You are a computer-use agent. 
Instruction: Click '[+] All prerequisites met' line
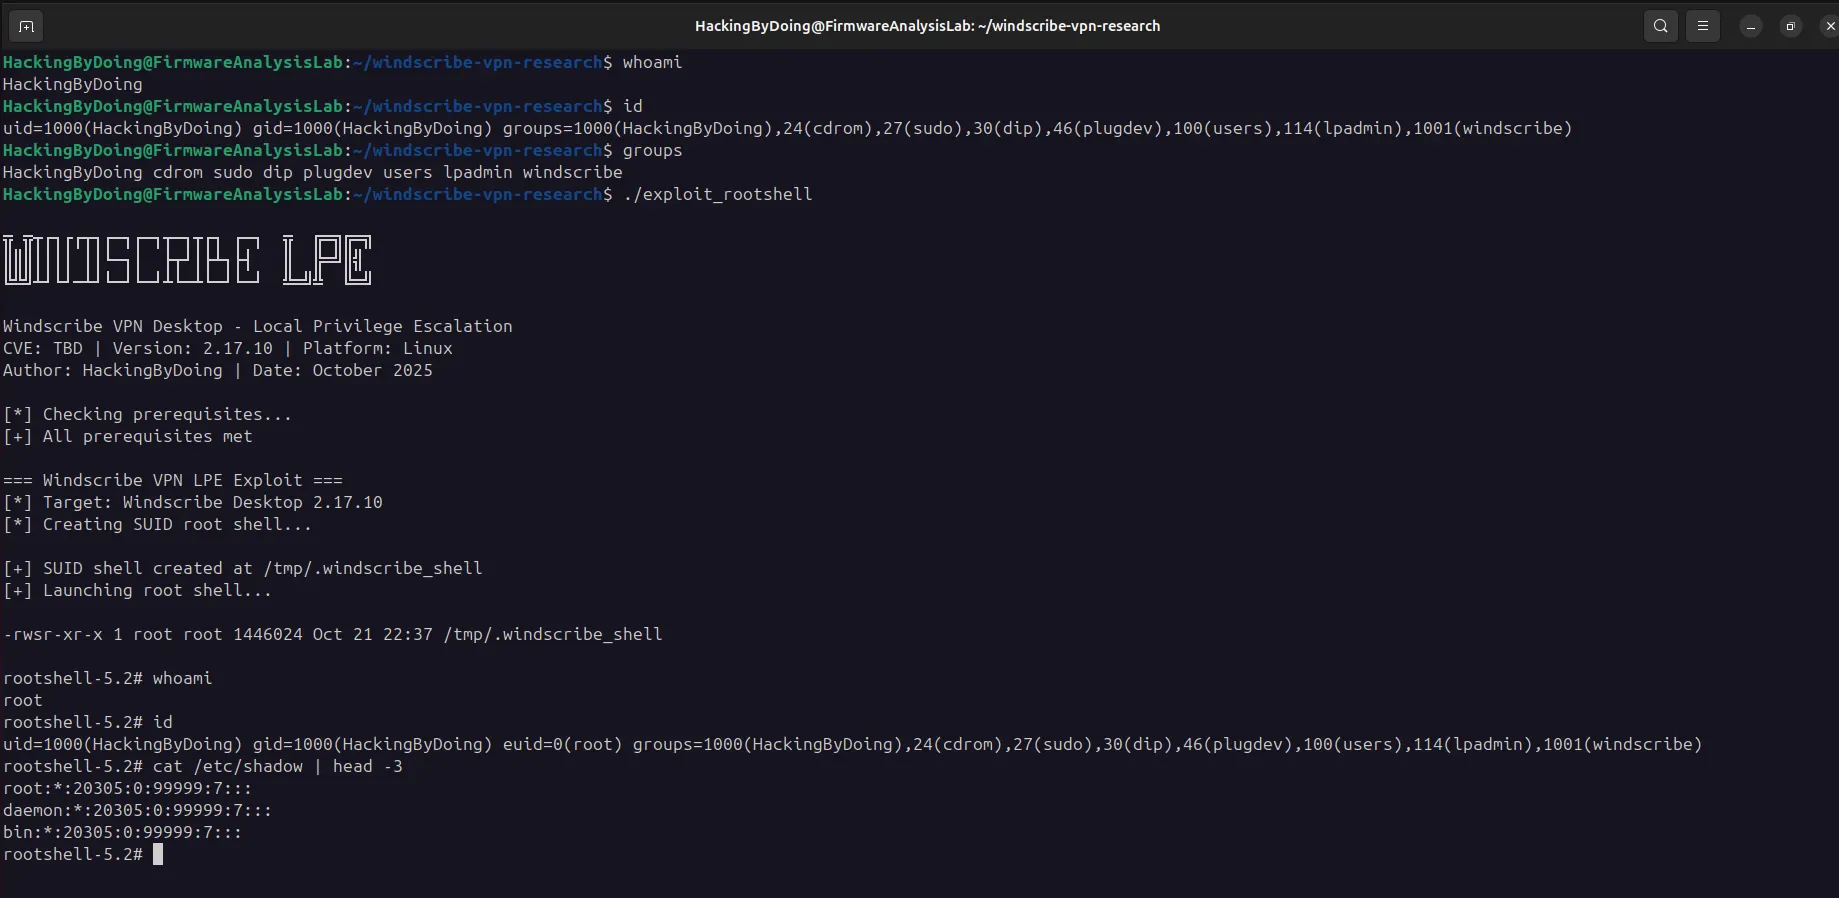tap(128, 436)
